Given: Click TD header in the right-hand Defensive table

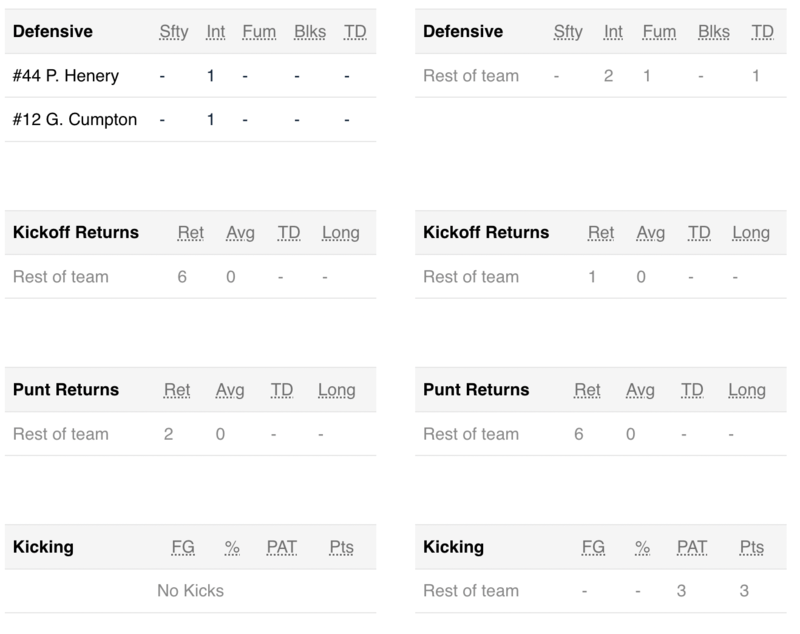Looking at the screenshot, I should [762, 32].
